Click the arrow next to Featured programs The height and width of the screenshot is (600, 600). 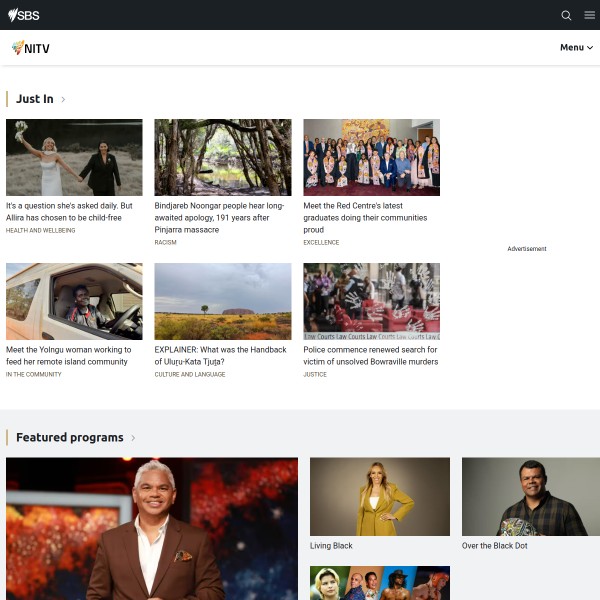point(133,438)
